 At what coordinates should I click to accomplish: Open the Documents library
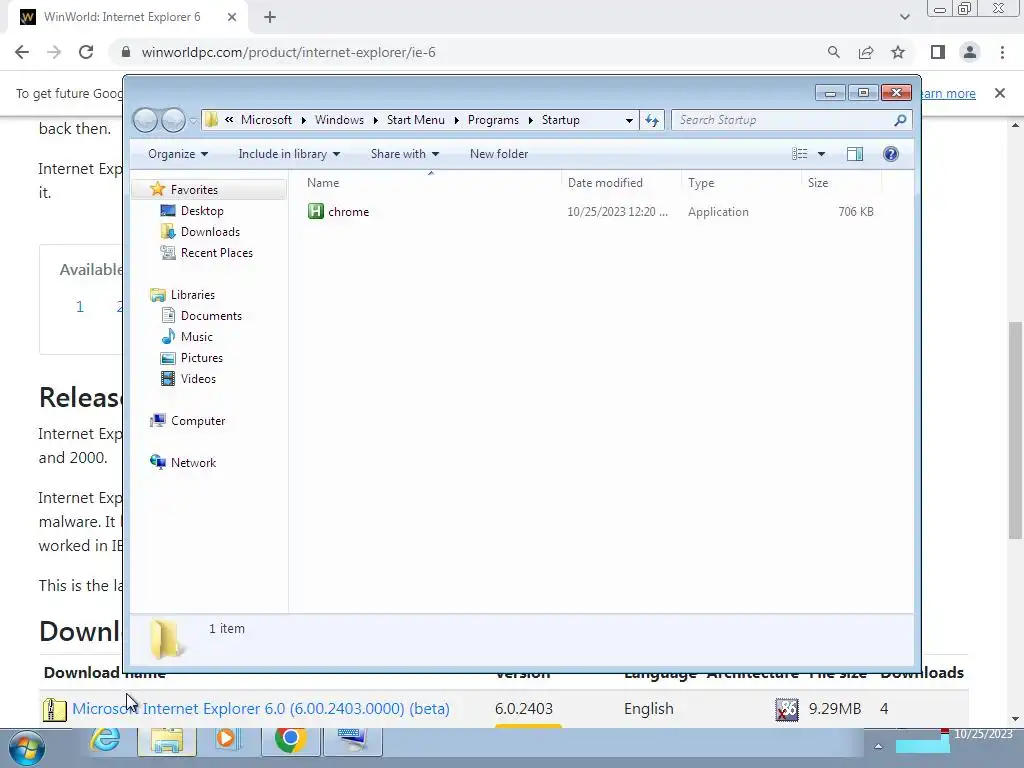point(211,315)
